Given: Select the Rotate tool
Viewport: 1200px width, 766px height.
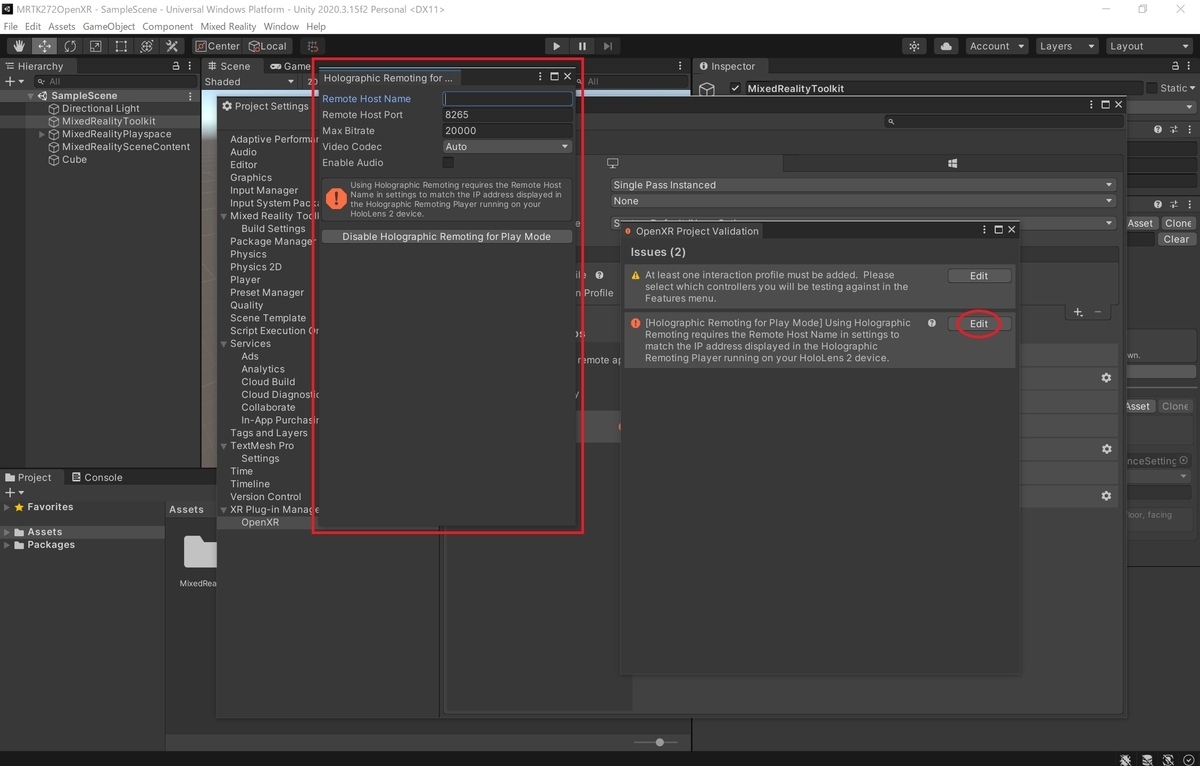Looking at the screenshot, I should [x=70, y=46].
